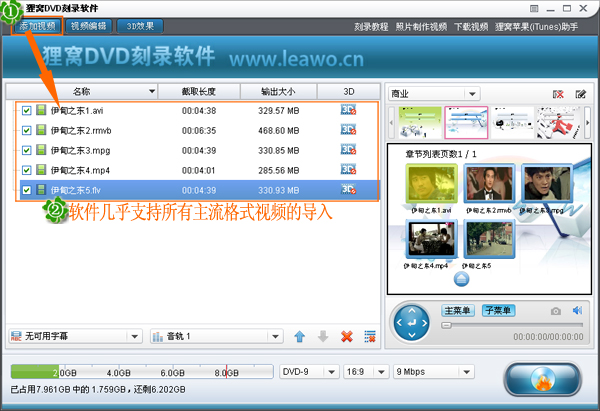Open the 16:9 aspect ratio dropdown
Image resolution: width=600 pixels, height=411 pixels.
pyautogui.click(x=381, y=372)
